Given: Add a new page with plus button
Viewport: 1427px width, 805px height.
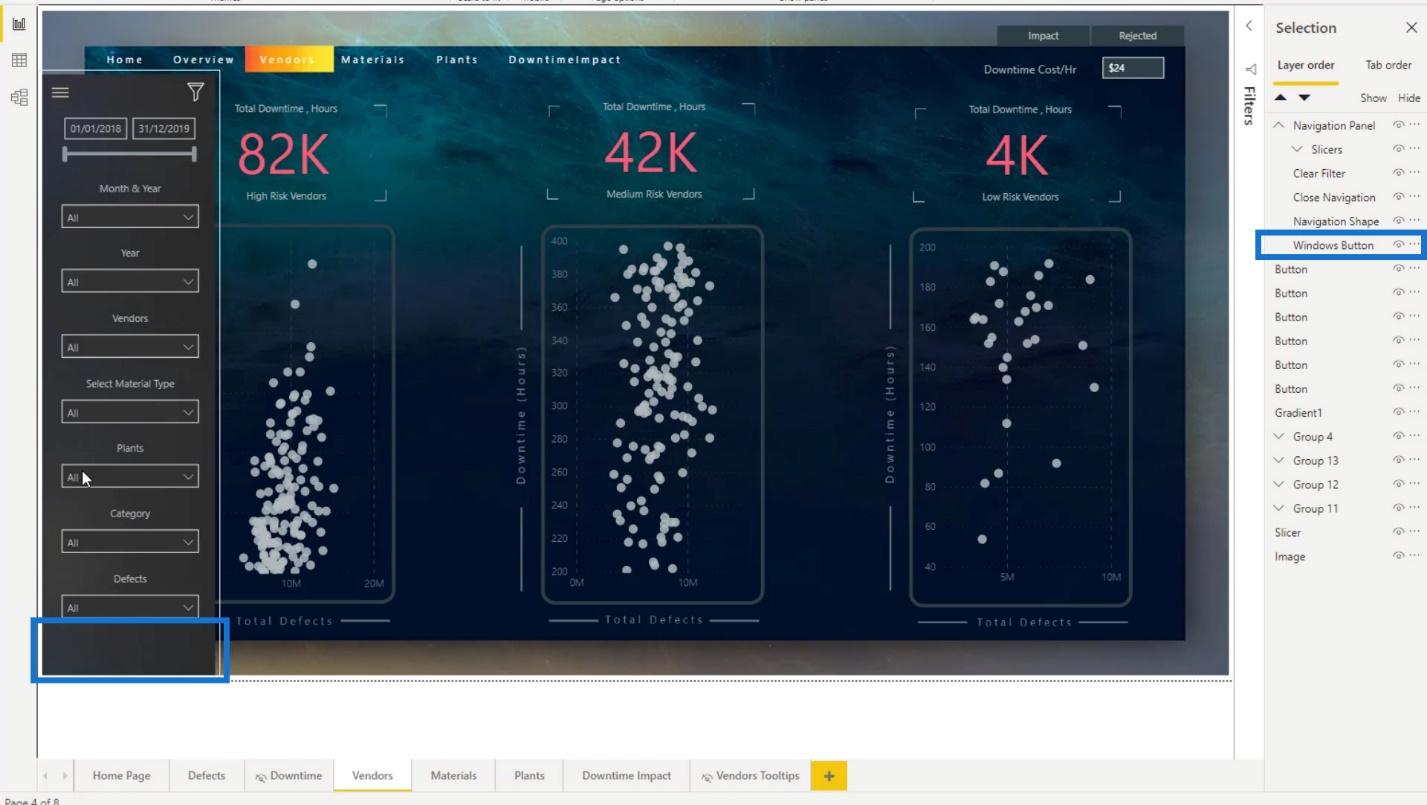Looking at the screenshot, I should 829,776.
